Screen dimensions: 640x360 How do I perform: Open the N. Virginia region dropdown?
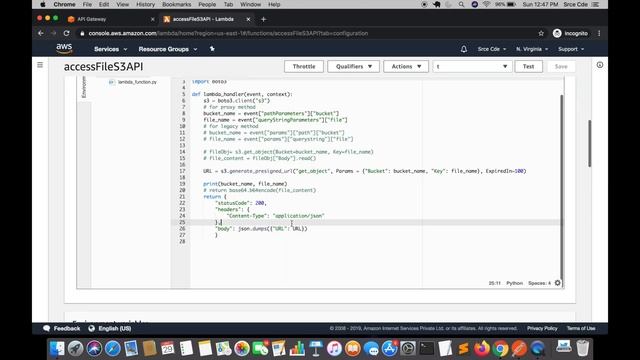point(532,49)
